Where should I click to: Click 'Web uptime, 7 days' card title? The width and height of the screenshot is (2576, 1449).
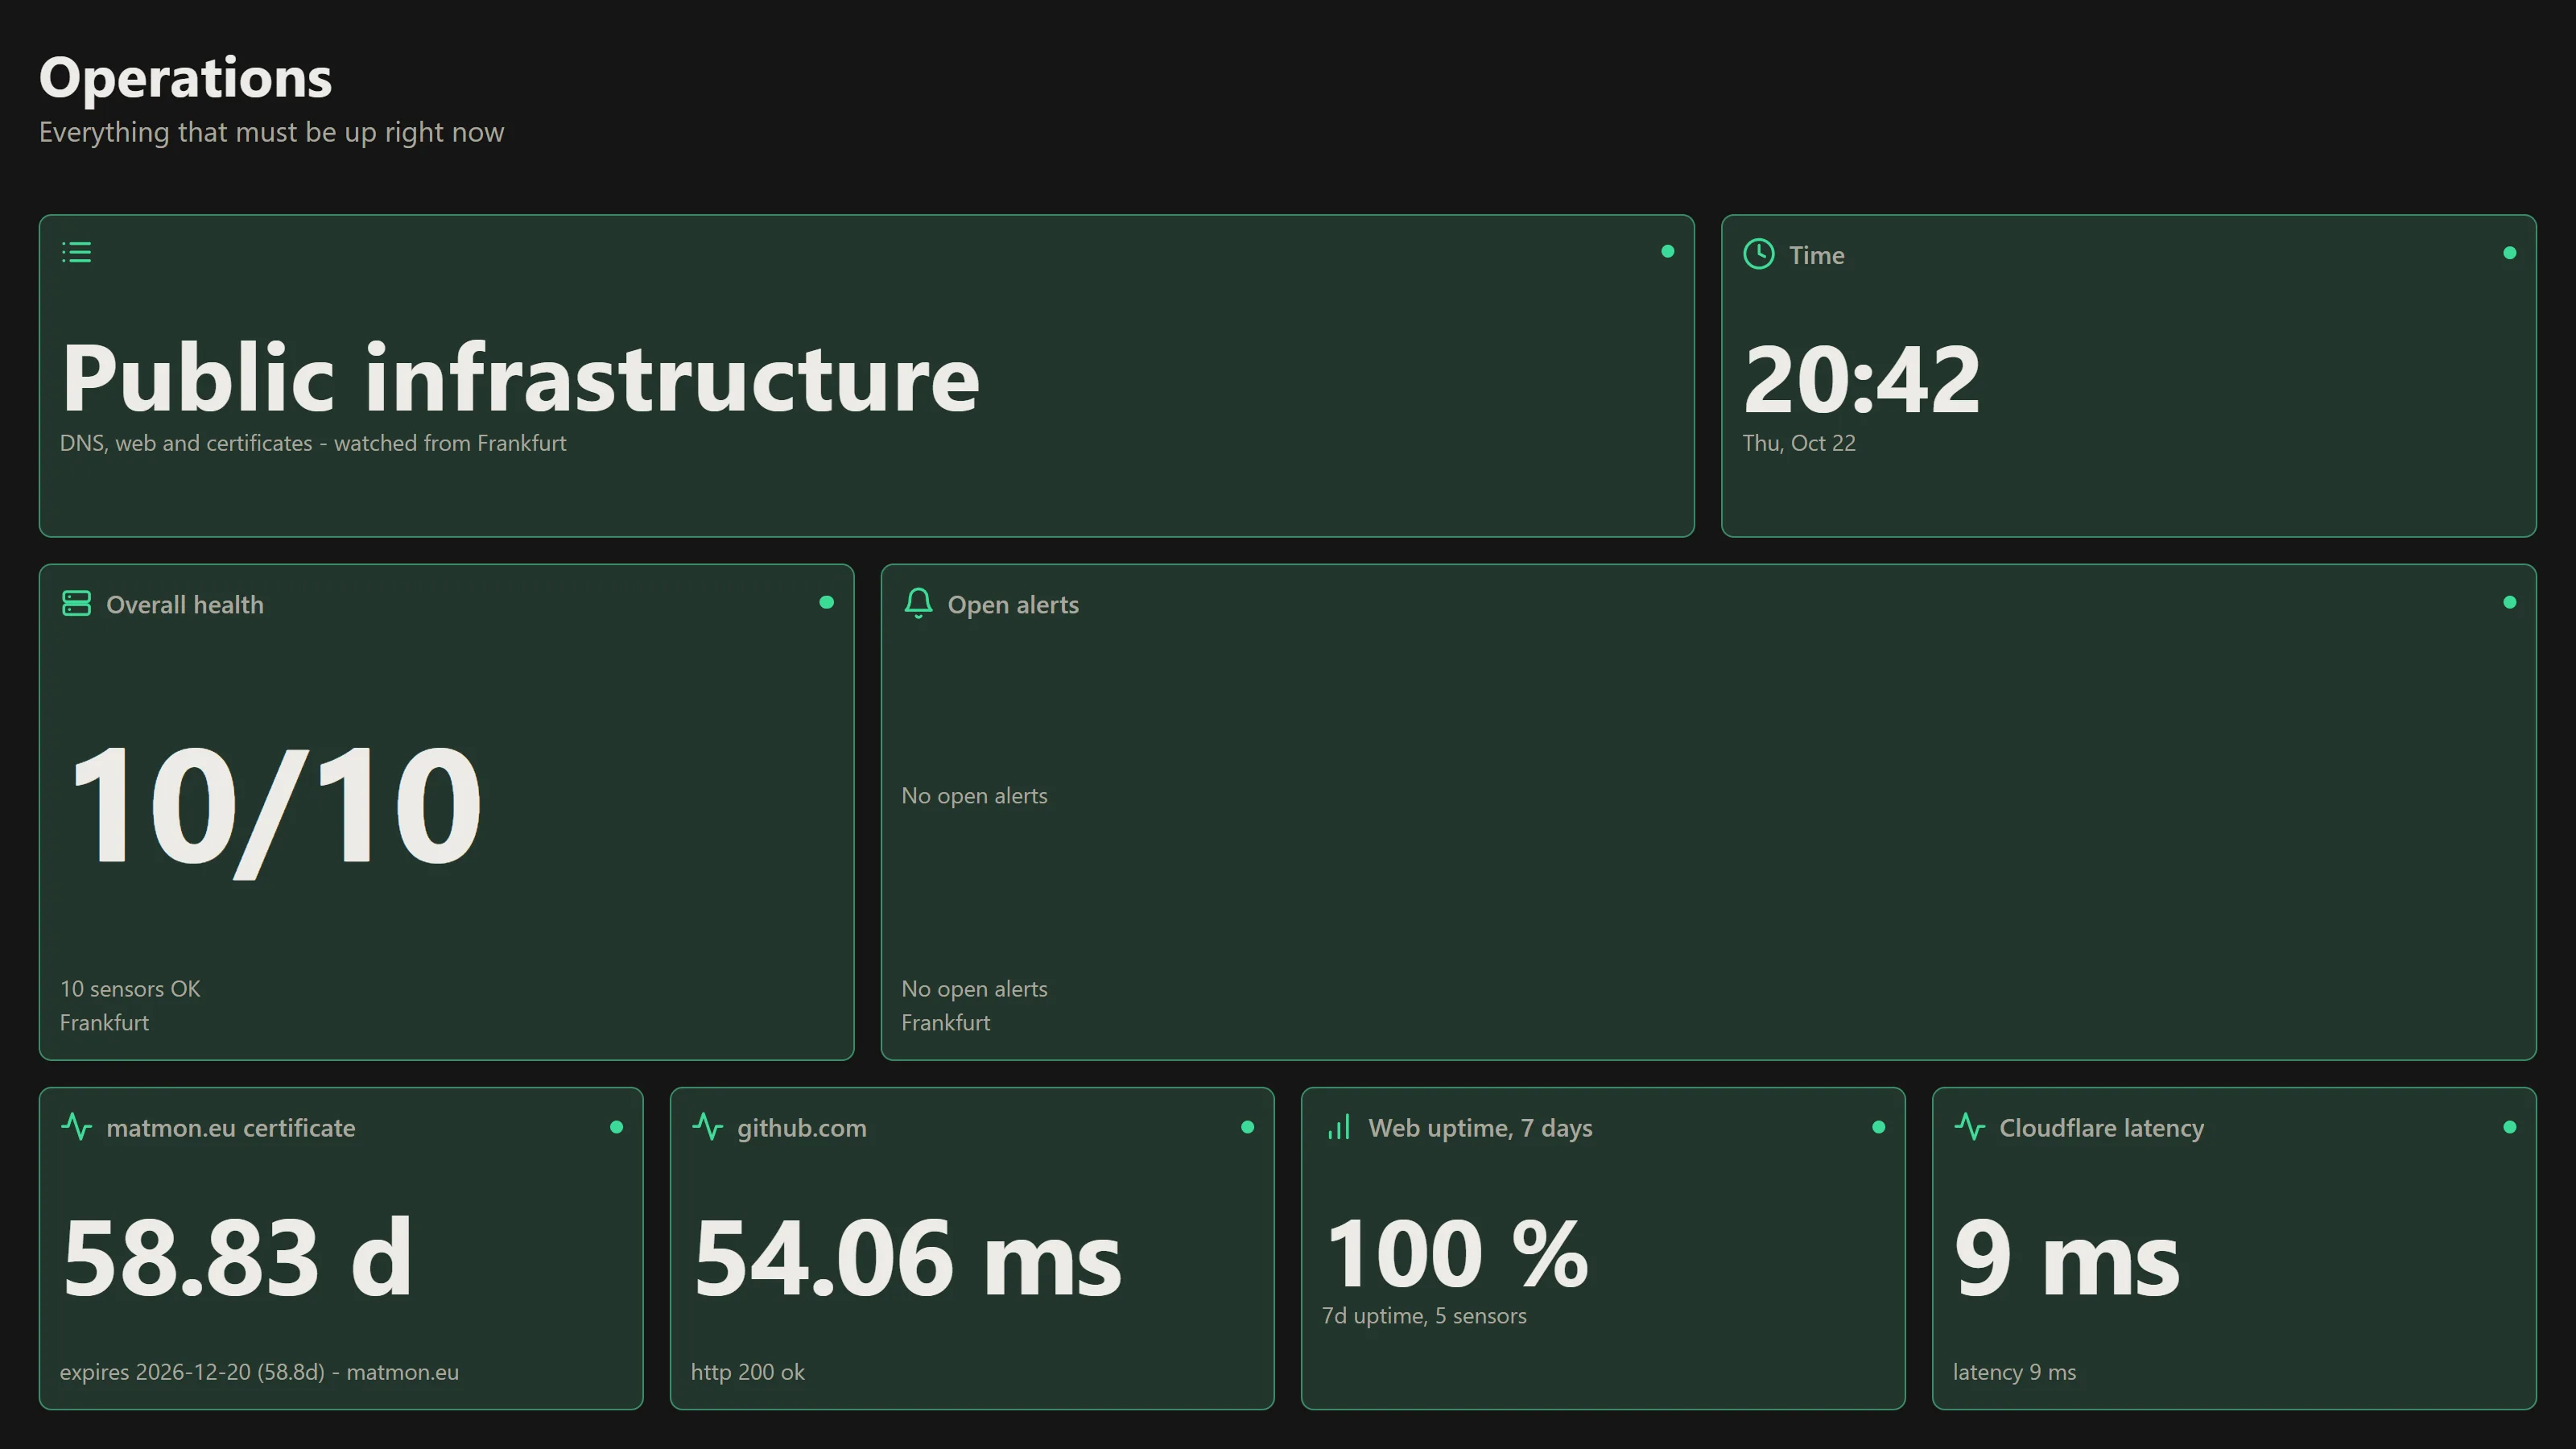(x=1480, y=1128)
